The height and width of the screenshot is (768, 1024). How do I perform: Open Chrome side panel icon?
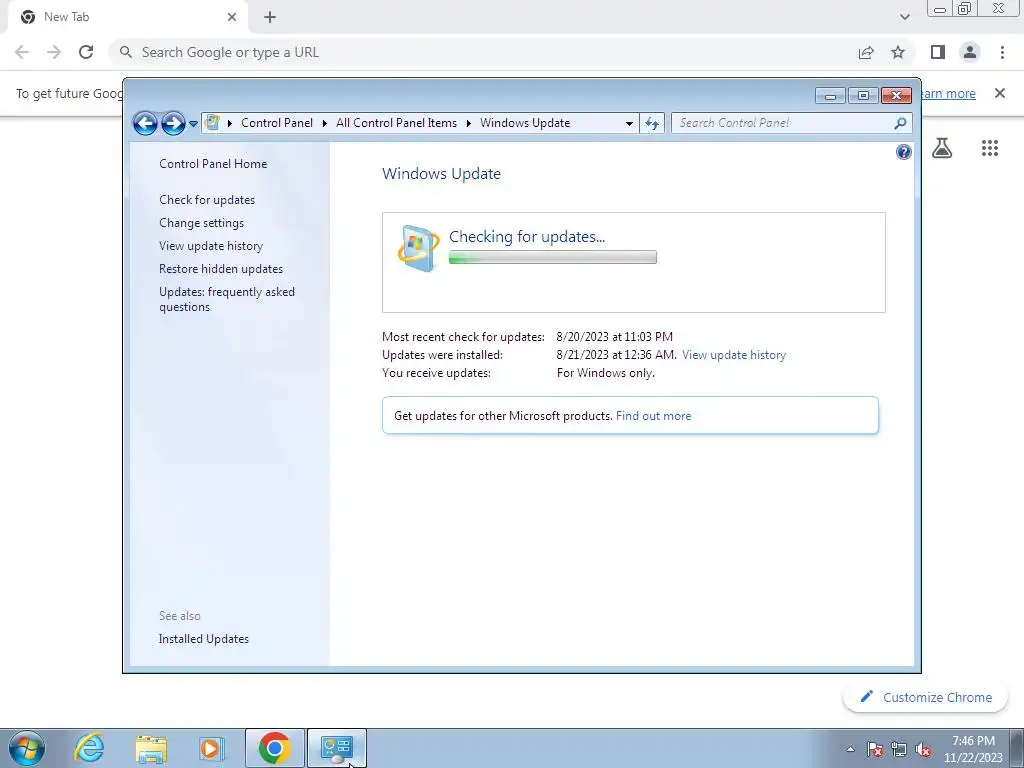(x=938, y=52)
